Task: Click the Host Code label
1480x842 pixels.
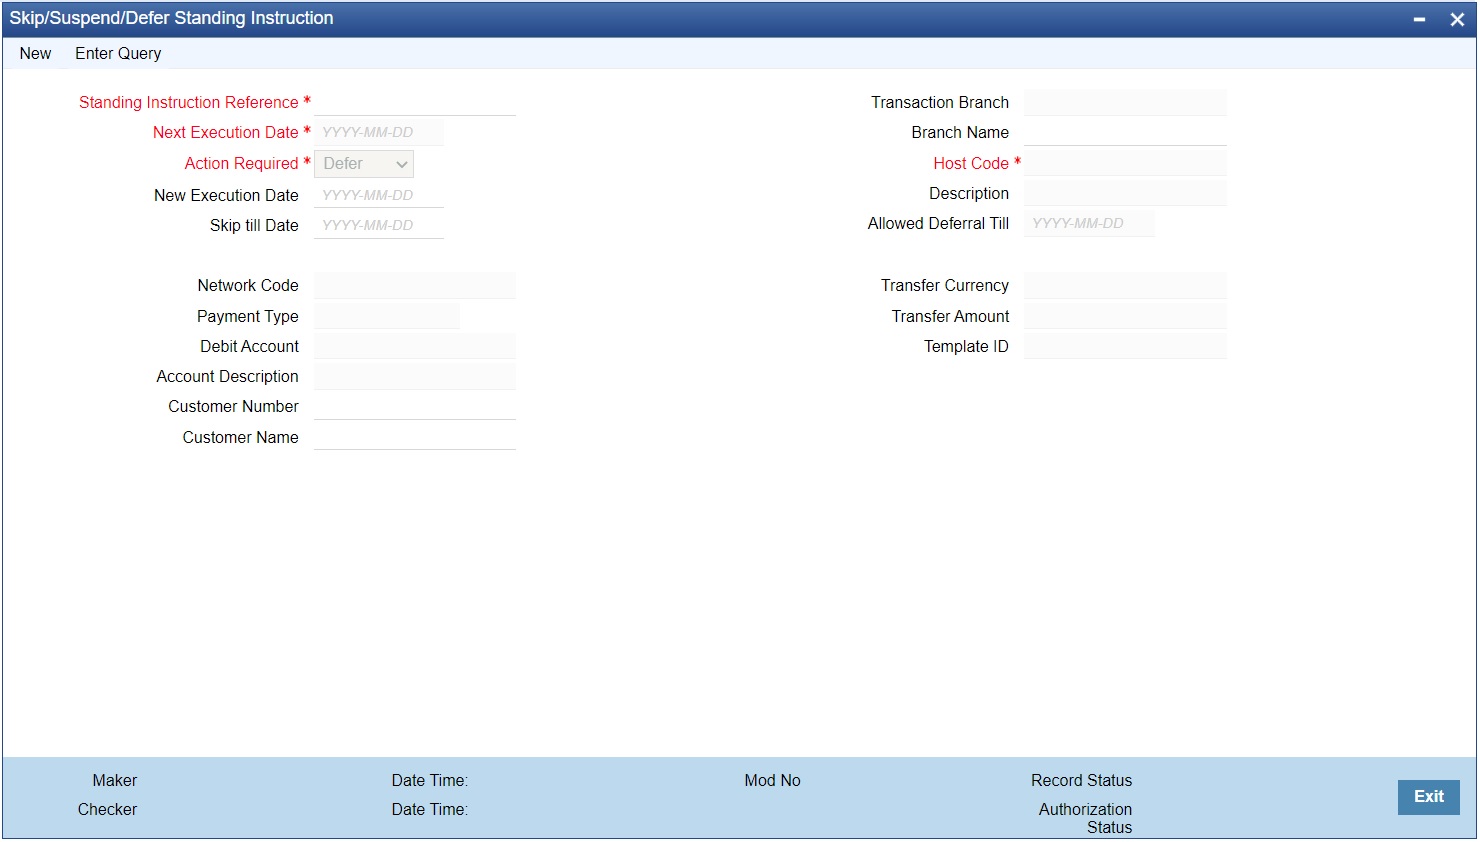Action: click(x=971, y=164)
